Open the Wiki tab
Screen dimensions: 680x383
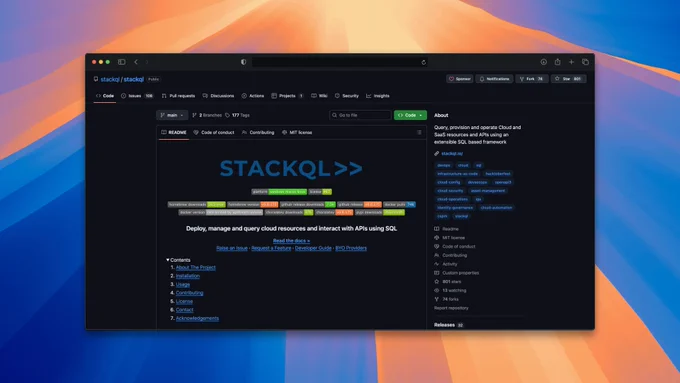point(319,96)
